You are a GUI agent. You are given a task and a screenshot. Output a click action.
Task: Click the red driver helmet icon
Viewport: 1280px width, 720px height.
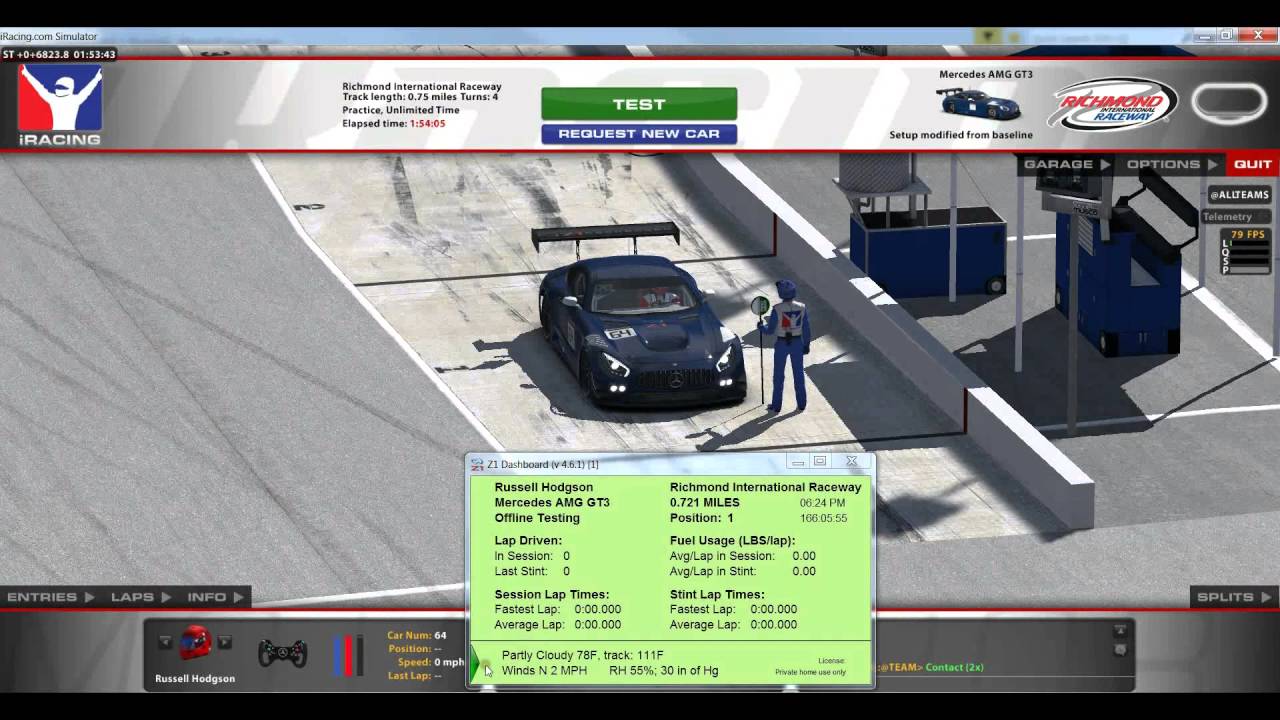(x=195, y=643)
